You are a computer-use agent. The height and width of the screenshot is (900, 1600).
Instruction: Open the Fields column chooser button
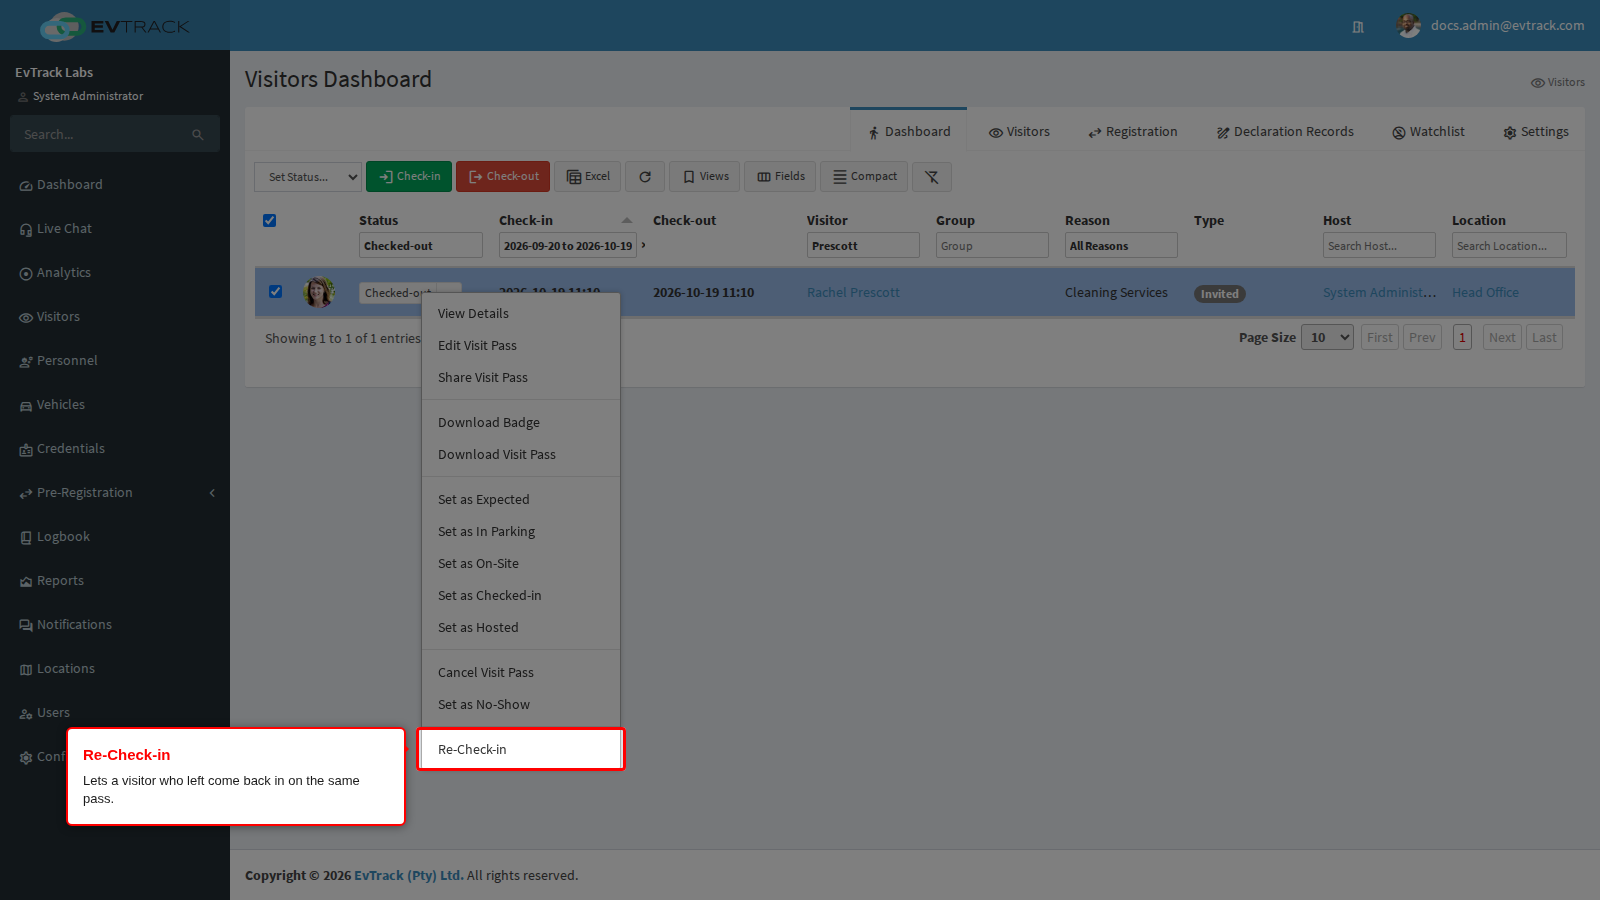coord(780,177)
